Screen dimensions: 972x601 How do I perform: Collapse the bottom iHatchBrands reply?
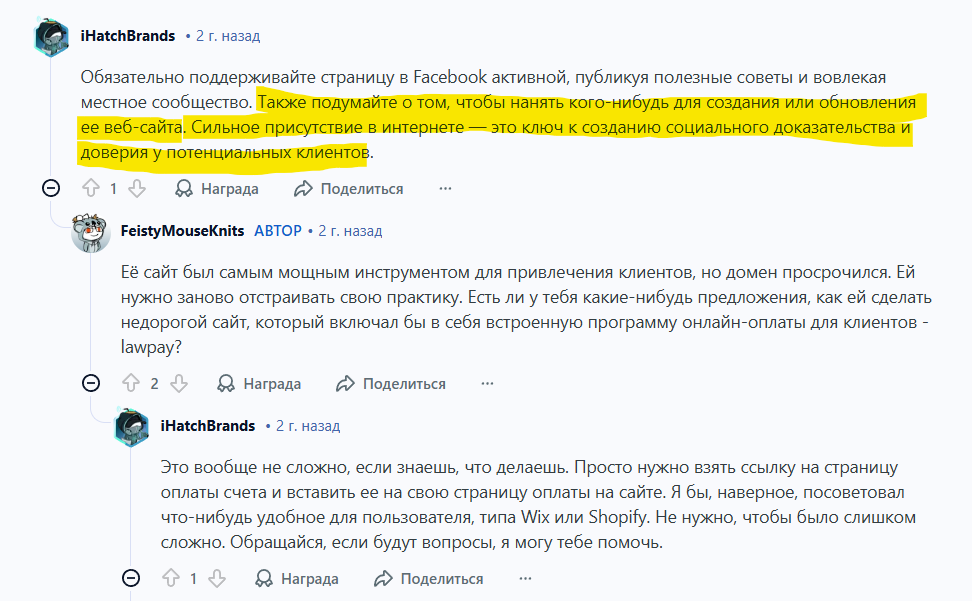click(129, 576)
